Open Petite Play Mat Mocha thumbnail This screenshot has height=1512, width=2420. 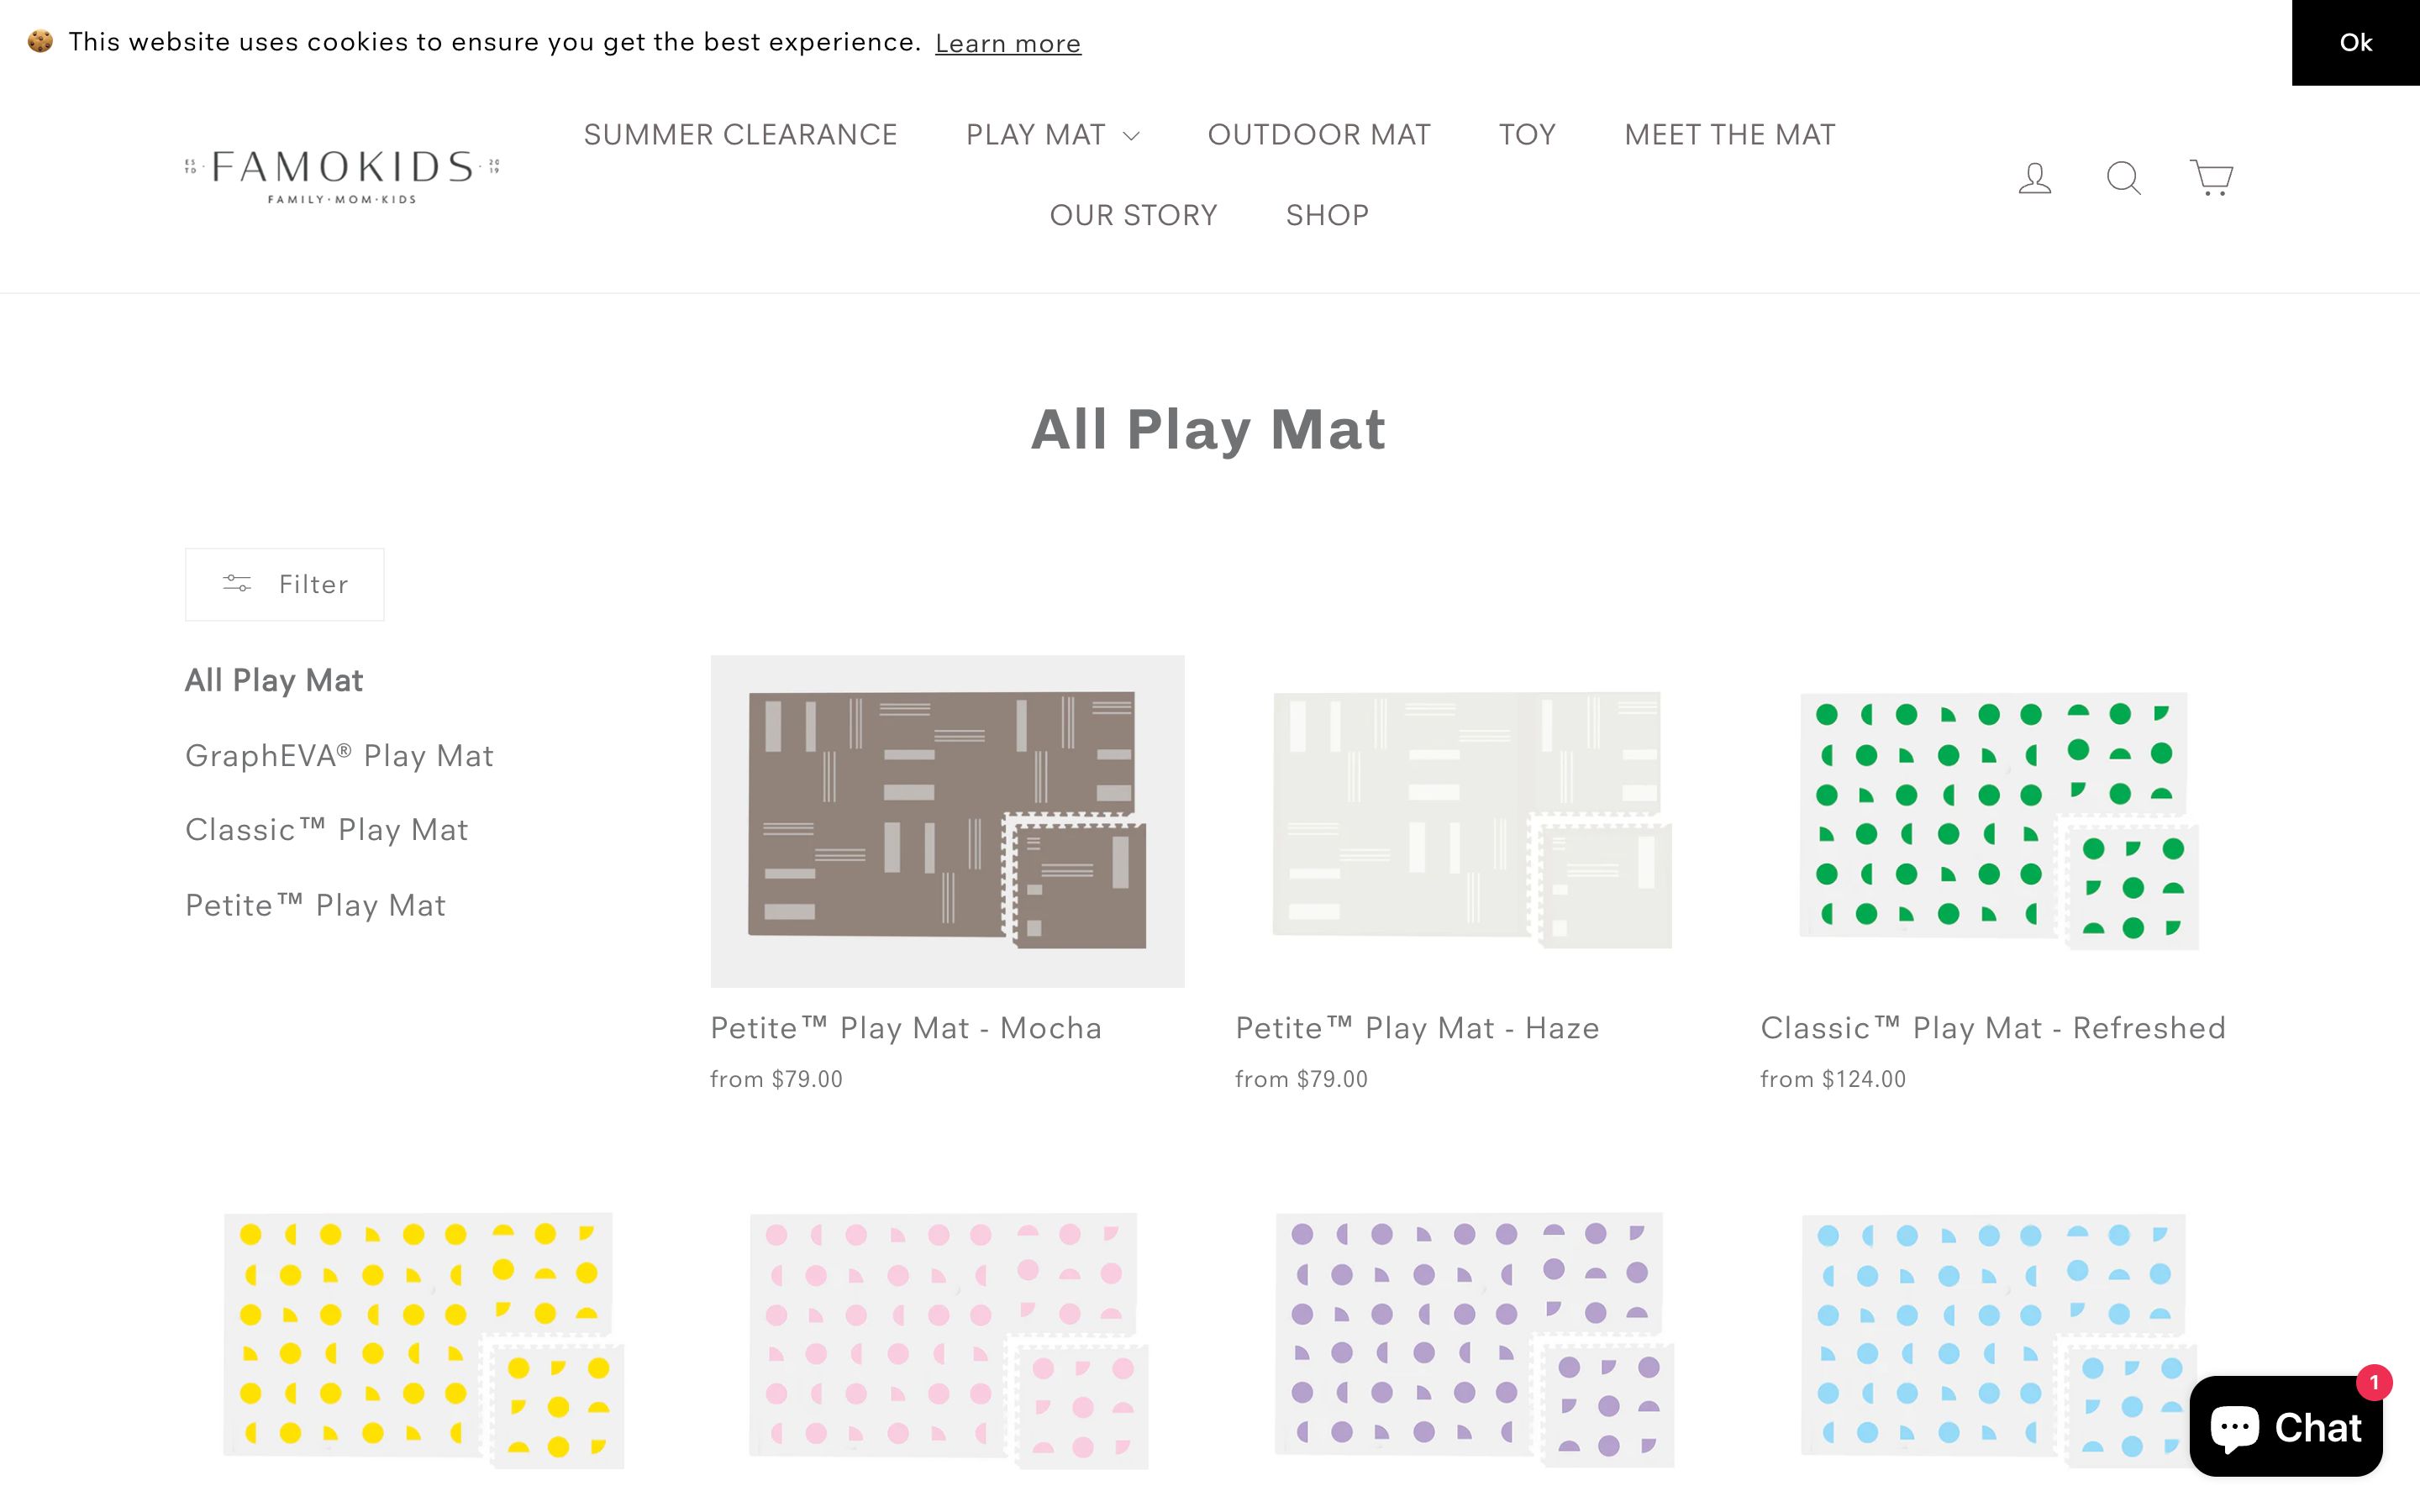[947, 821]
